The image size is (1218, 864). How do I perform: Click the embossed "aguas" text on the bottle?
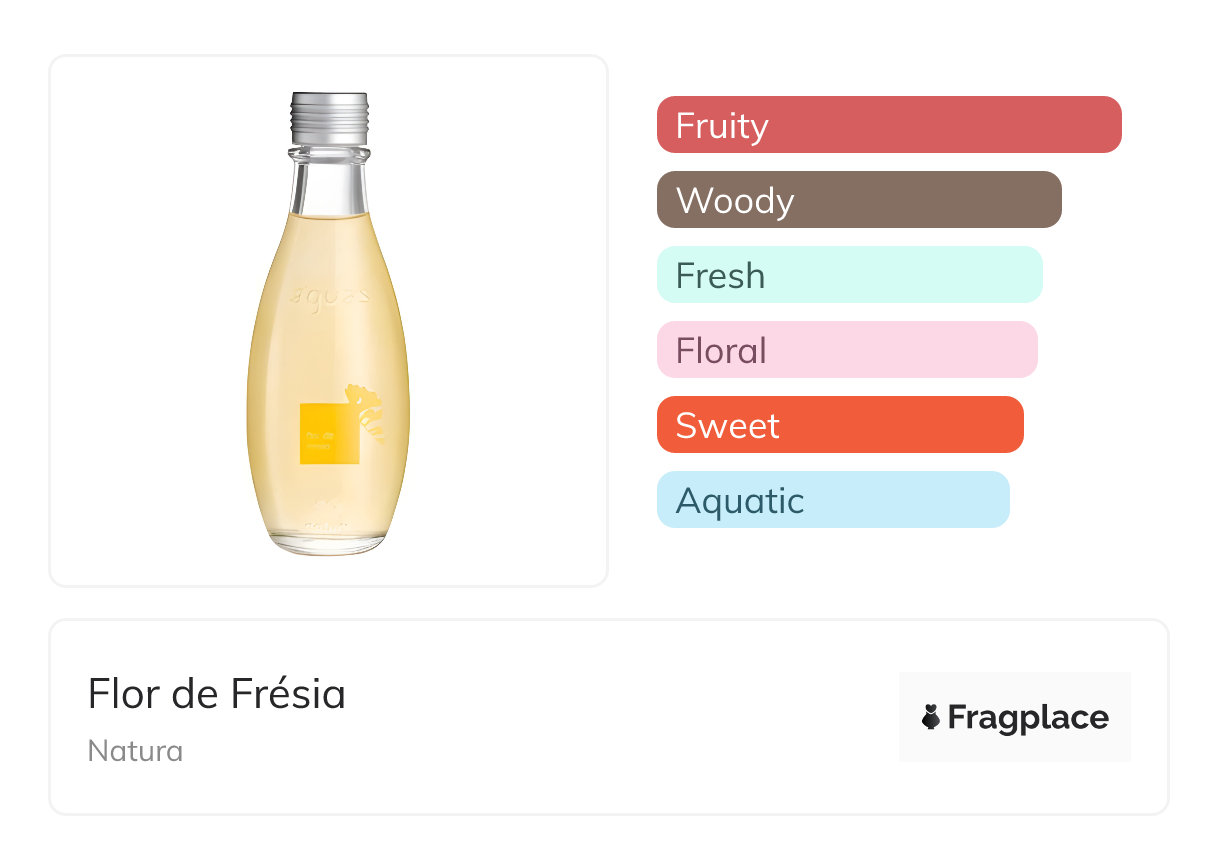(x=329, y=297)
